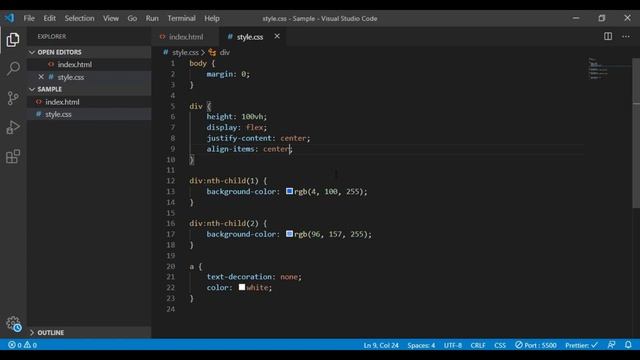The height and width of the screenshot is (360, 640).
Task: Place cursor on 'margin: 0;' line
Action: [228, 74]
